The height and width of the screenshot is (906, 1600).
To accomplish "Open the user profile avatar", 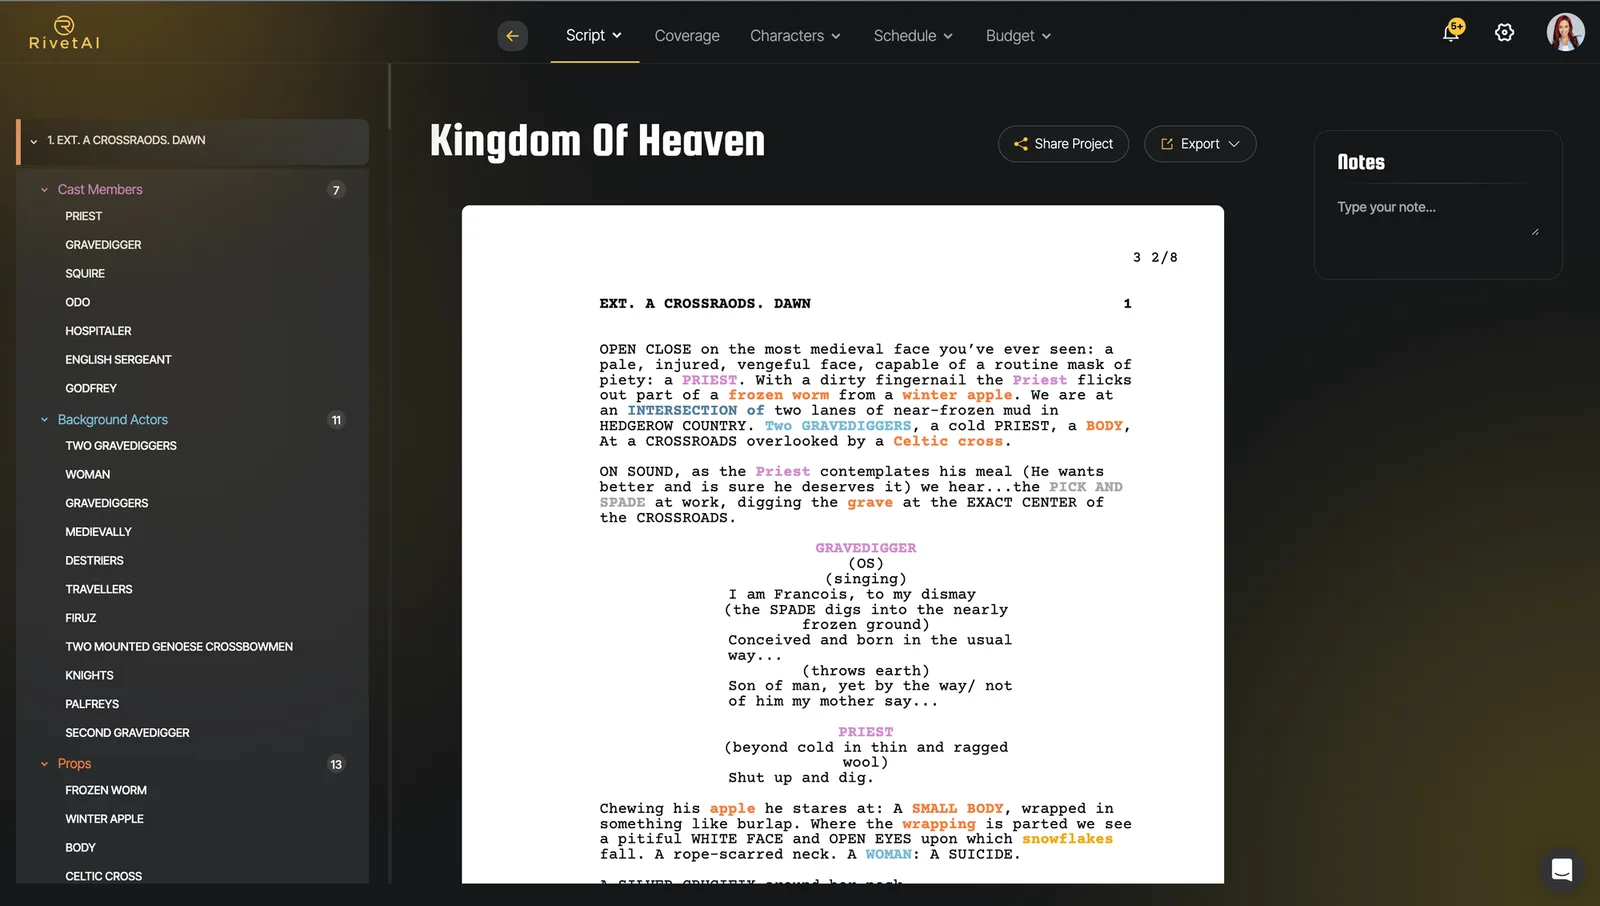I will coord(1565,32).
